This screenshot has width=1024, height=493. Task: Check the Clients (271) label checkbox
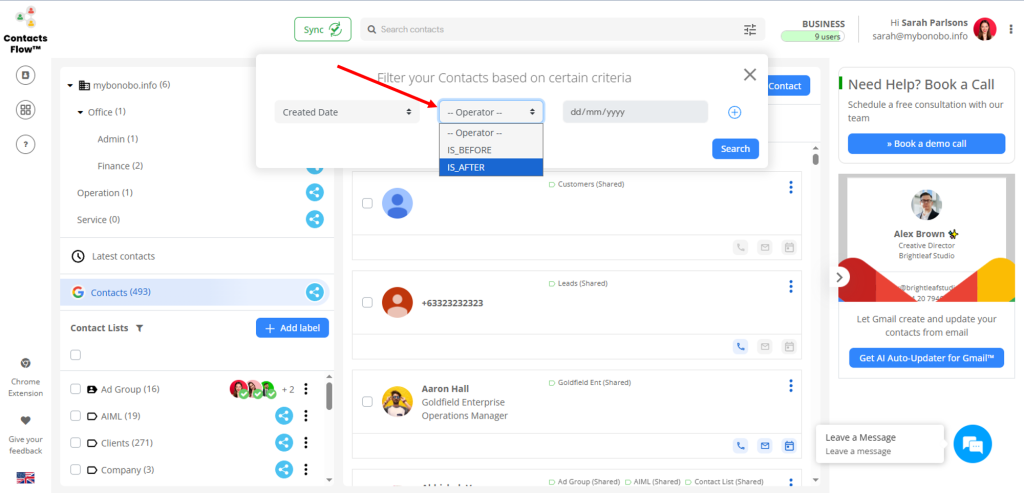tap(75, 443)
